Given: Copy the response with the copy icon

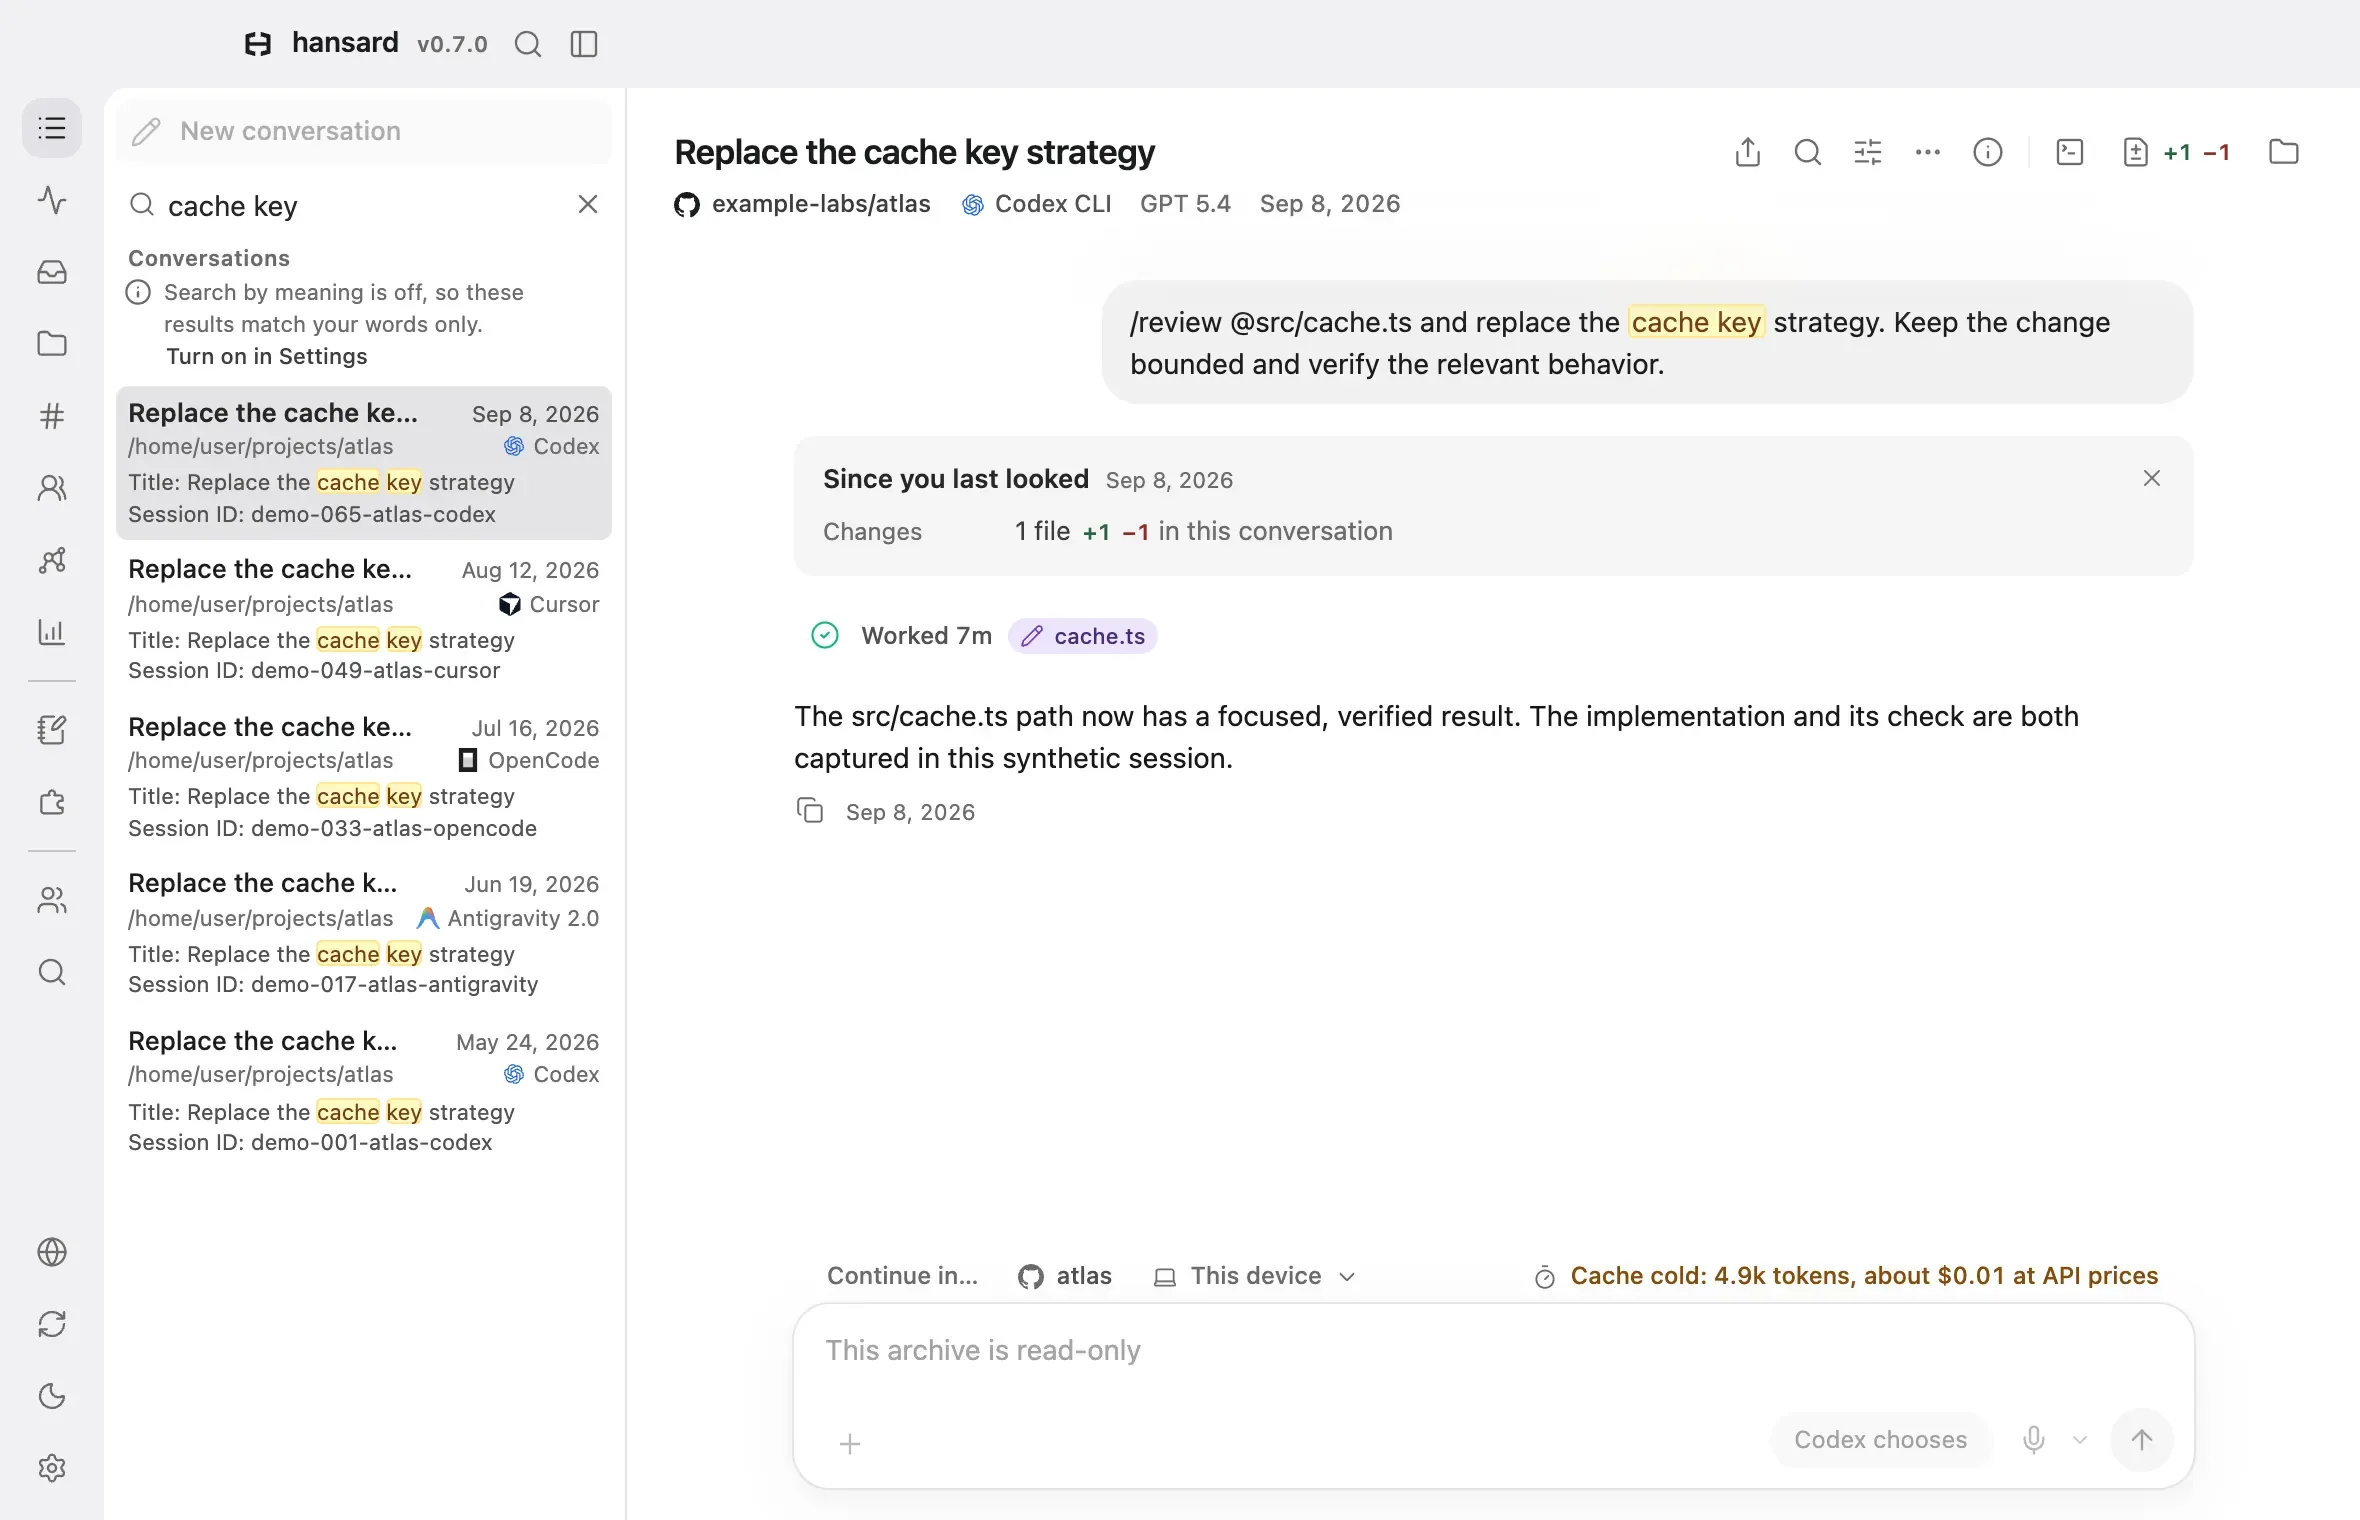Looking at the screenshot, I should tap(810, 810).
